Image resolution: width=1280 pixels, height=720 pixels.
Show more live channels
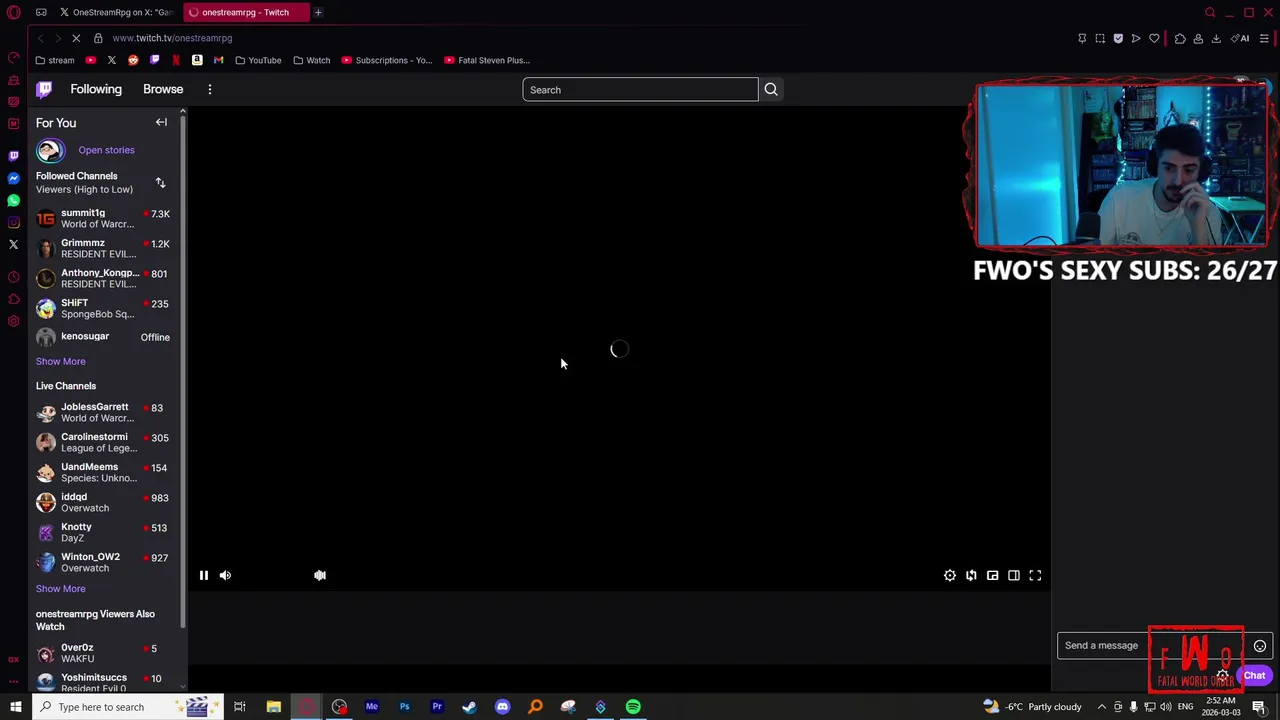[60, 589]
